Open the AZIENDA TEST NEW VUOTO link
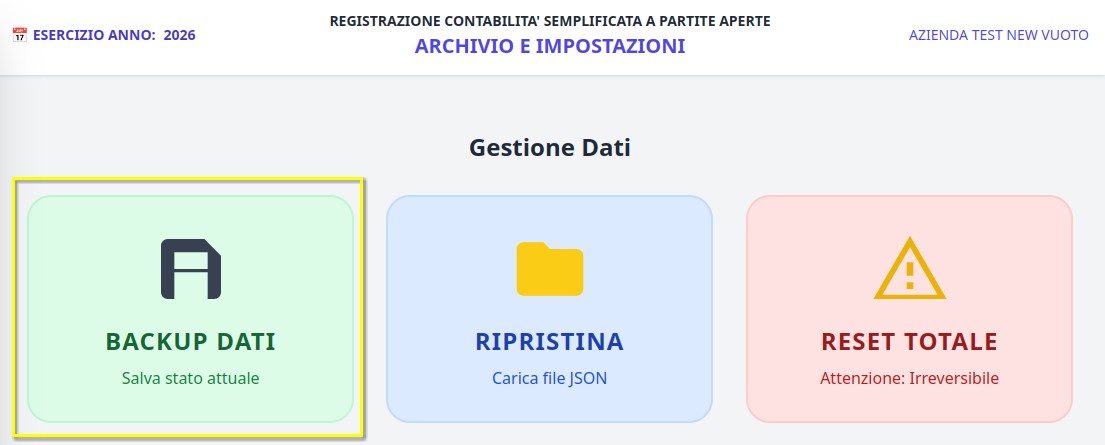 (x=998, y=35)
